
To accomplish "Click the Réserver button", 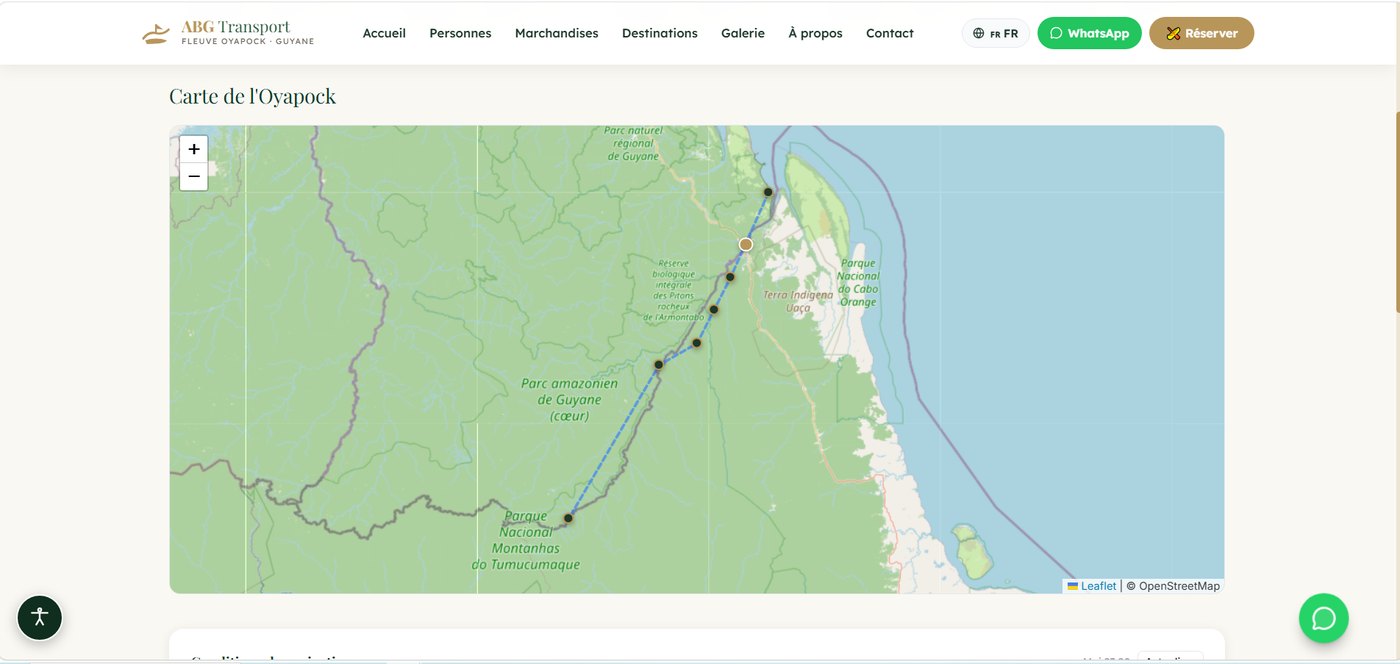I will tap(1201, 33).
